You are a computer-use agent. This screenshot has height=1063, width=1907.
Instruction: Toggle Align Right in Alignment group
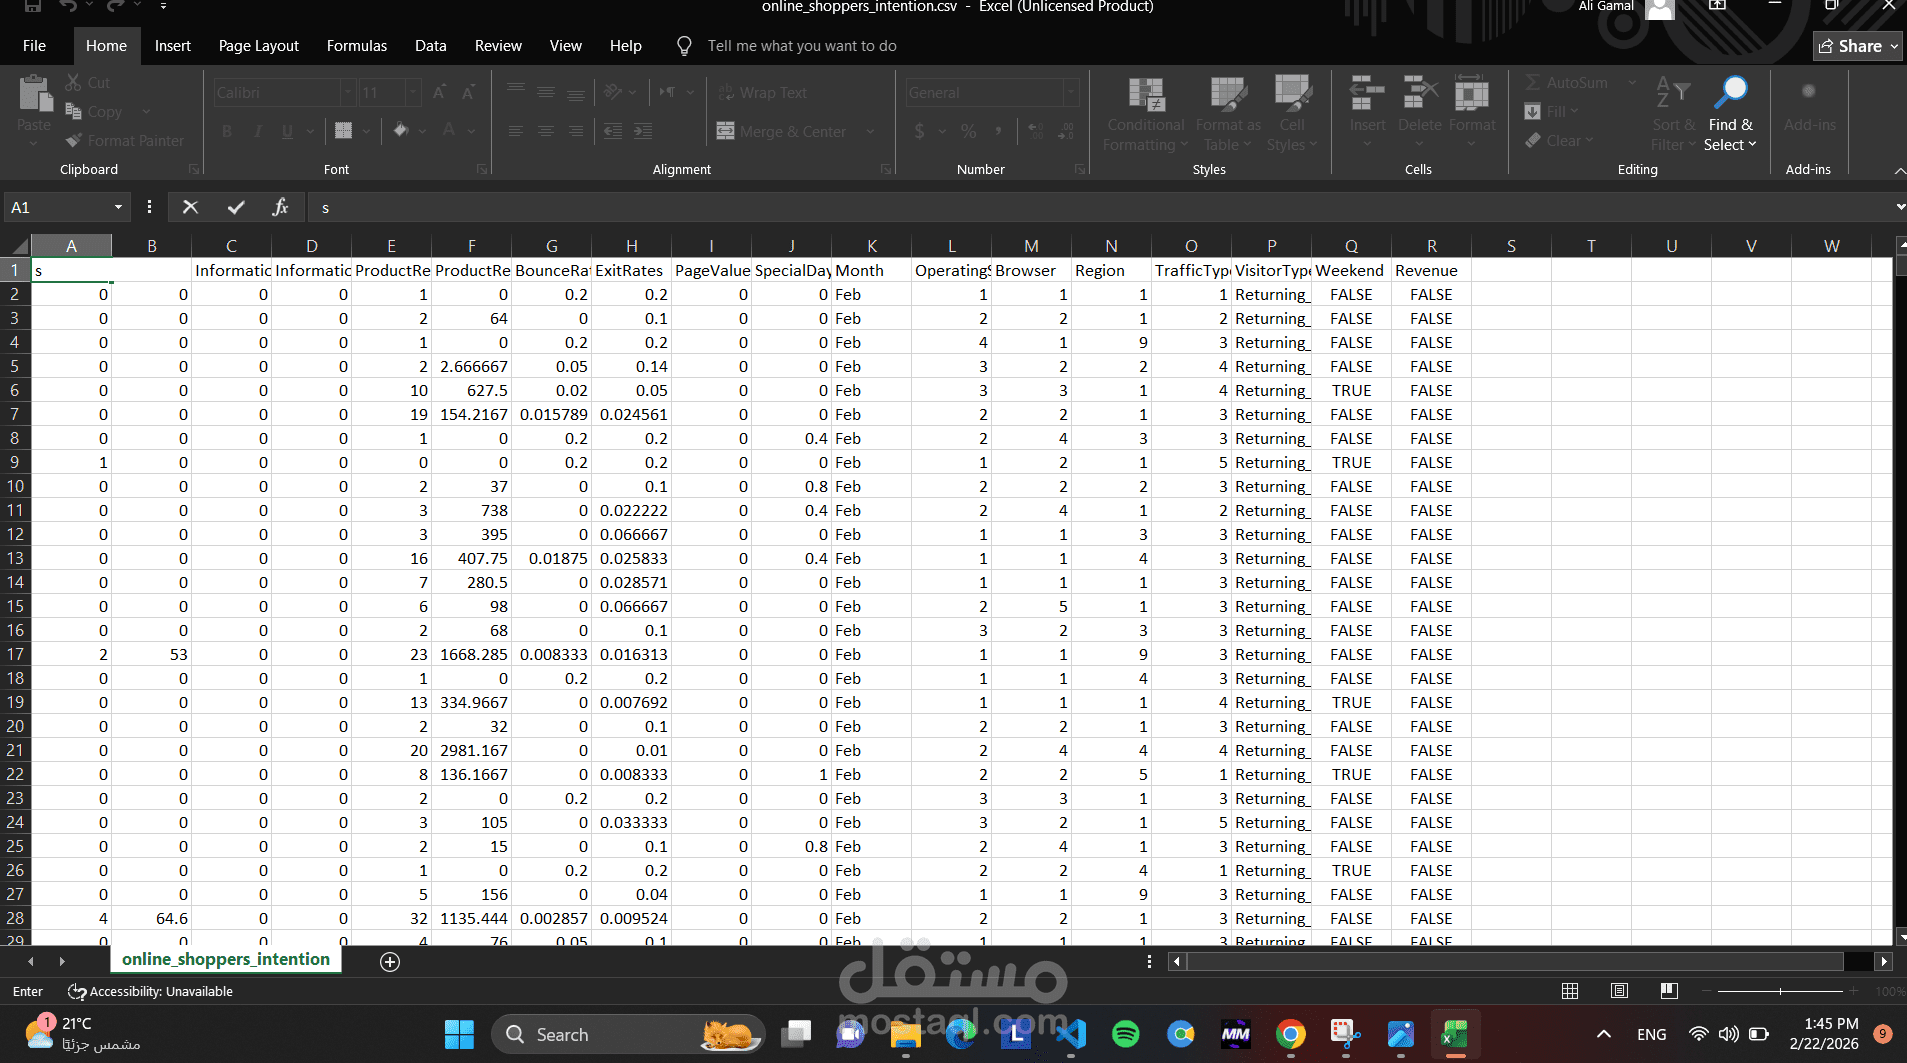pos(576,132)
